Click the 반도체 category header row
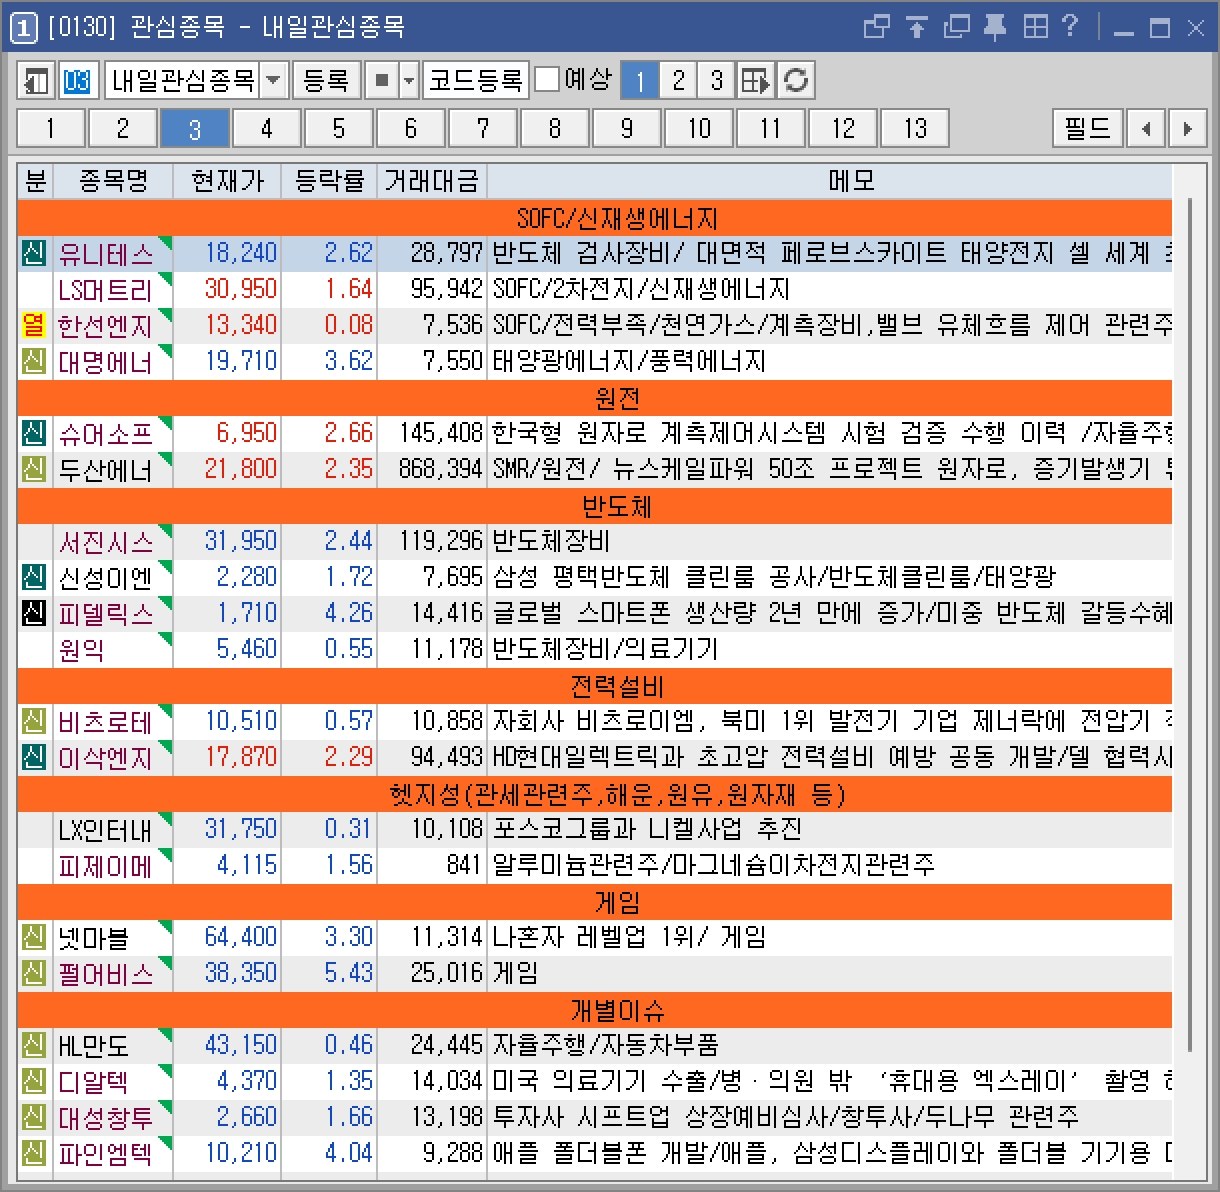The height and width of the screenshot is (1192, 1220). (x=594, y=505)
